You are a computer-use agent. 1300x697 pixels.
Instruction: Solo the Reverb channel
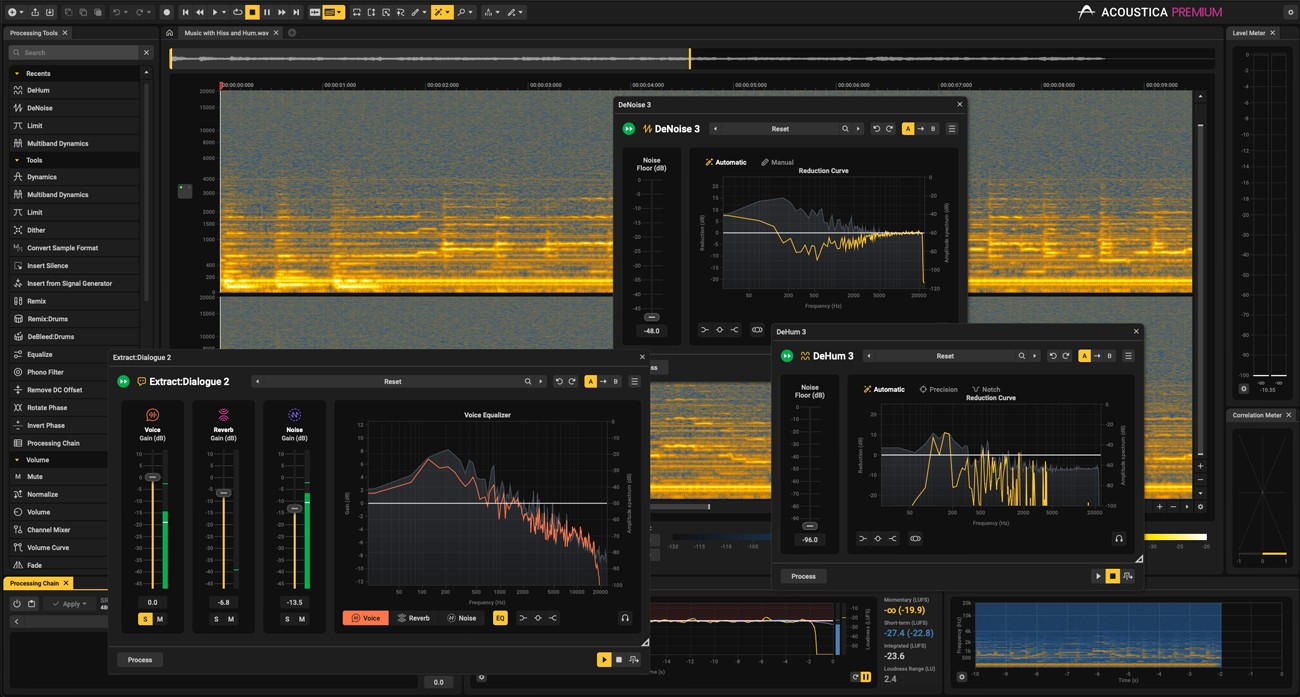pos(216,619)
